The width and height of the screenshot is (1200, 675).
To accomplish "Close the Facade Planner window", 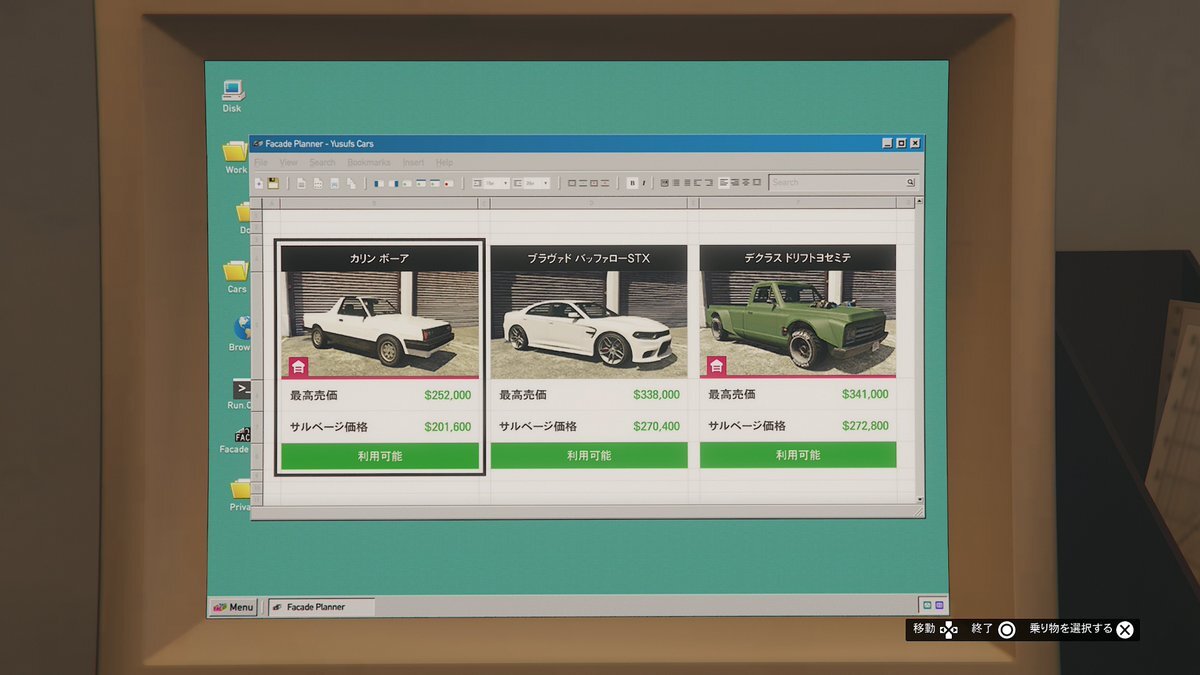I will click(x=915, y=143).
